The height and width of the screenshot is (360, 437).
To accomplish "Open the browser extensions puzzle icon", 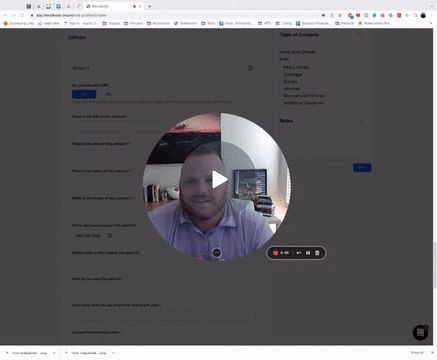I will coord(407,15).
